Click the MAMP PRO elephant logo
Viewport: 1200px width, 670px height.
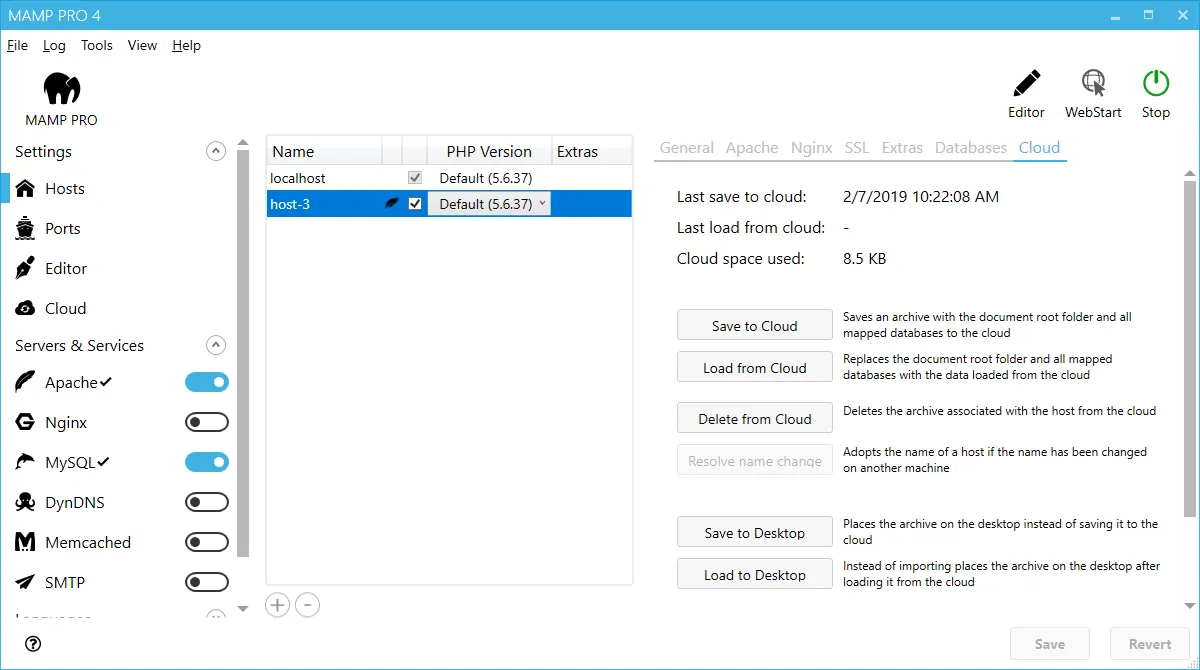point(62,89)
